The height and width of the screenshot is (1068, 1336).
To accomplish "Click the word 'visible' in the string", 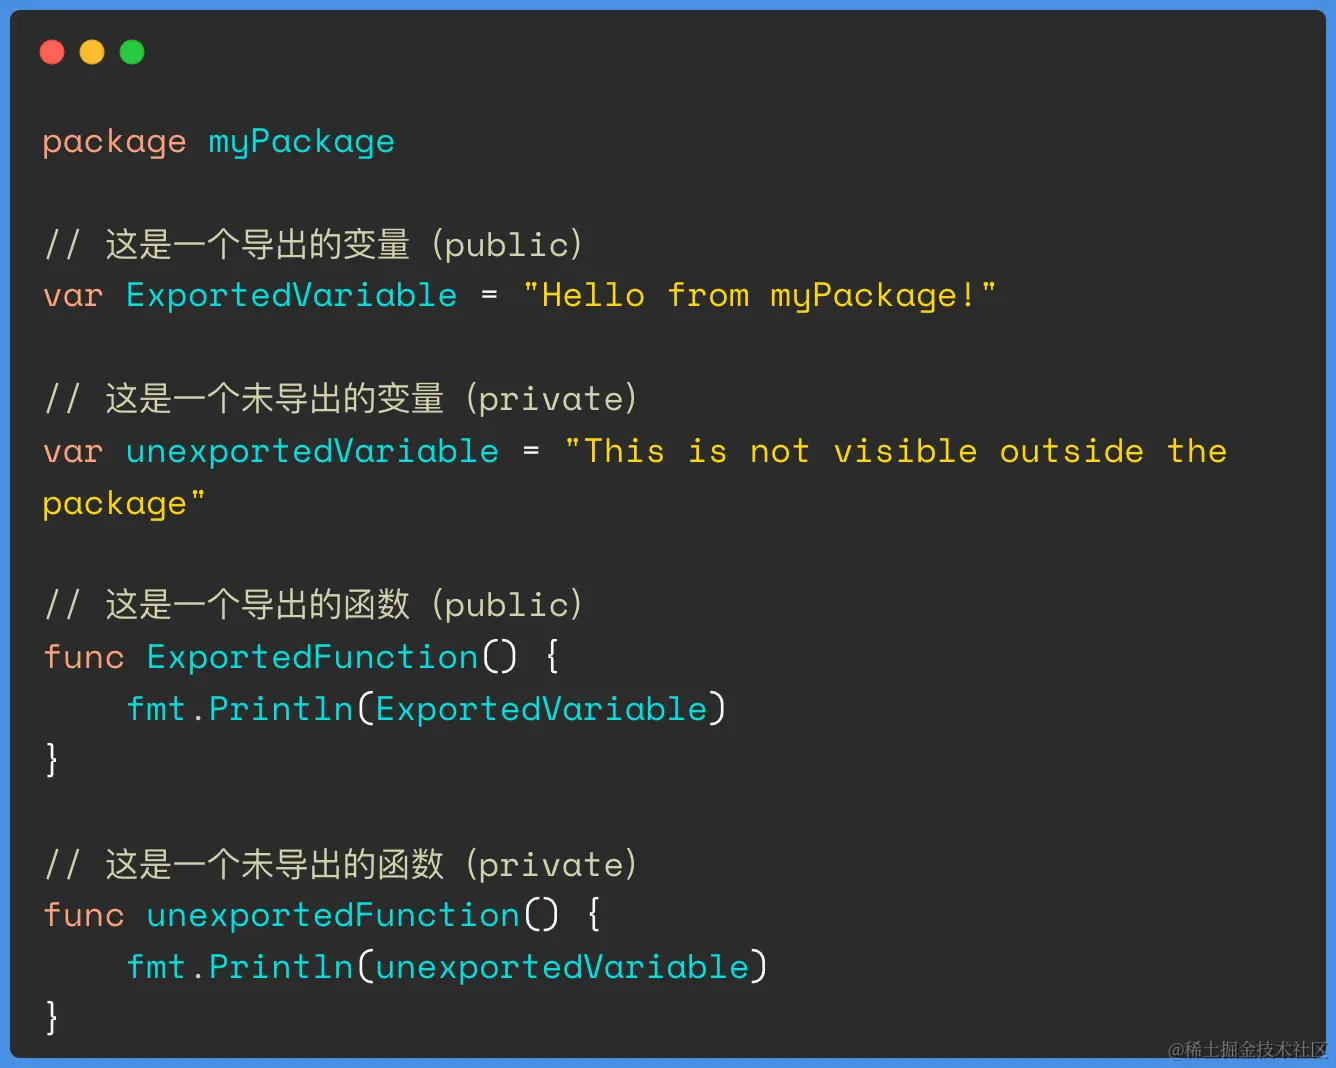I will pos(905,451).
